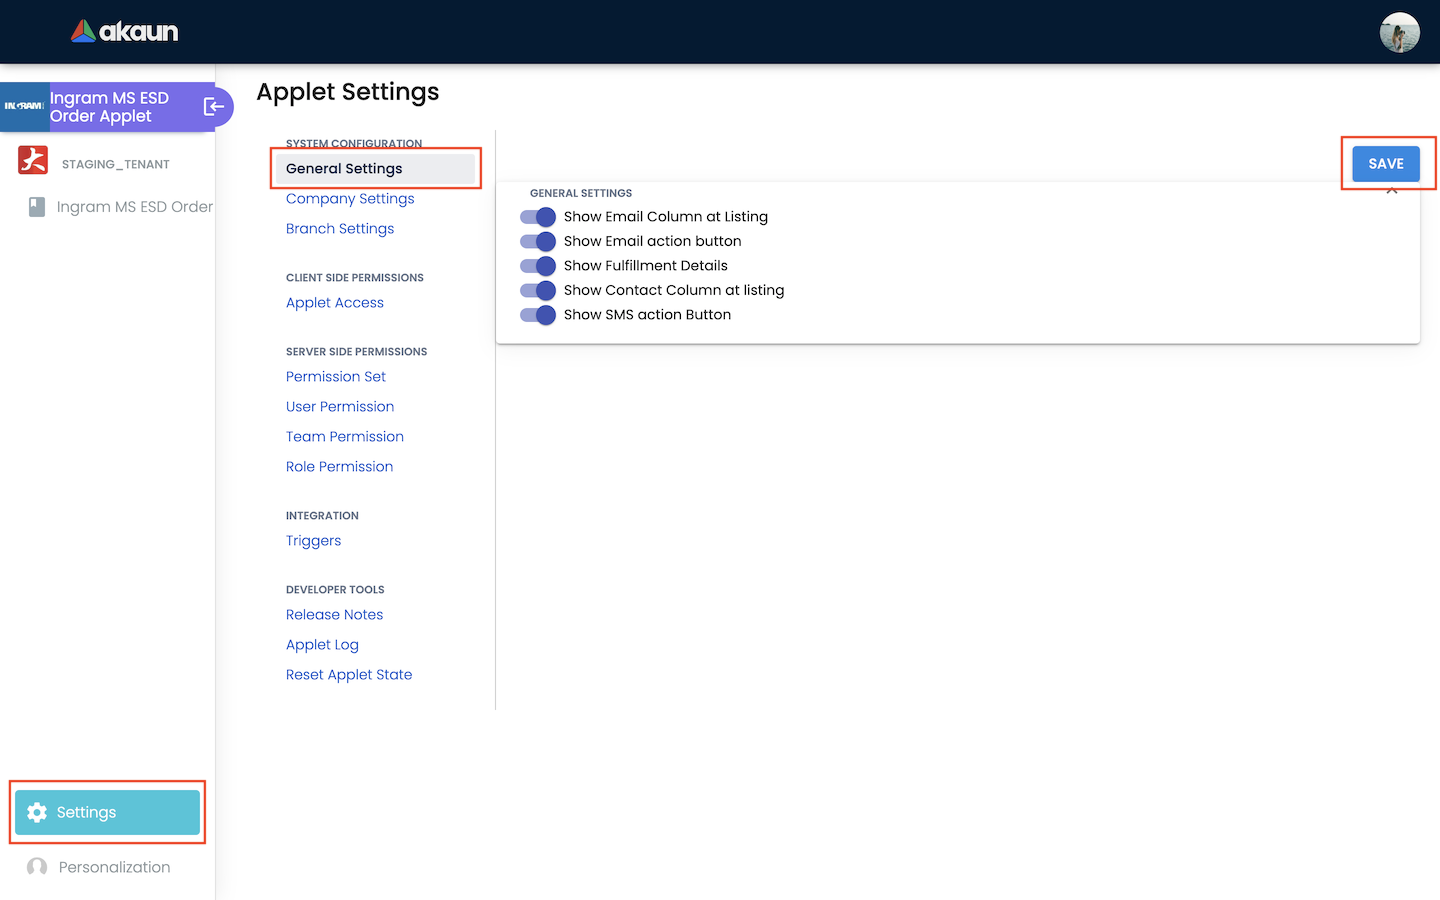This screenshot has width=1440, height=900.
Task: Toggle Show Email action button switch
Action: coord(538,242)
